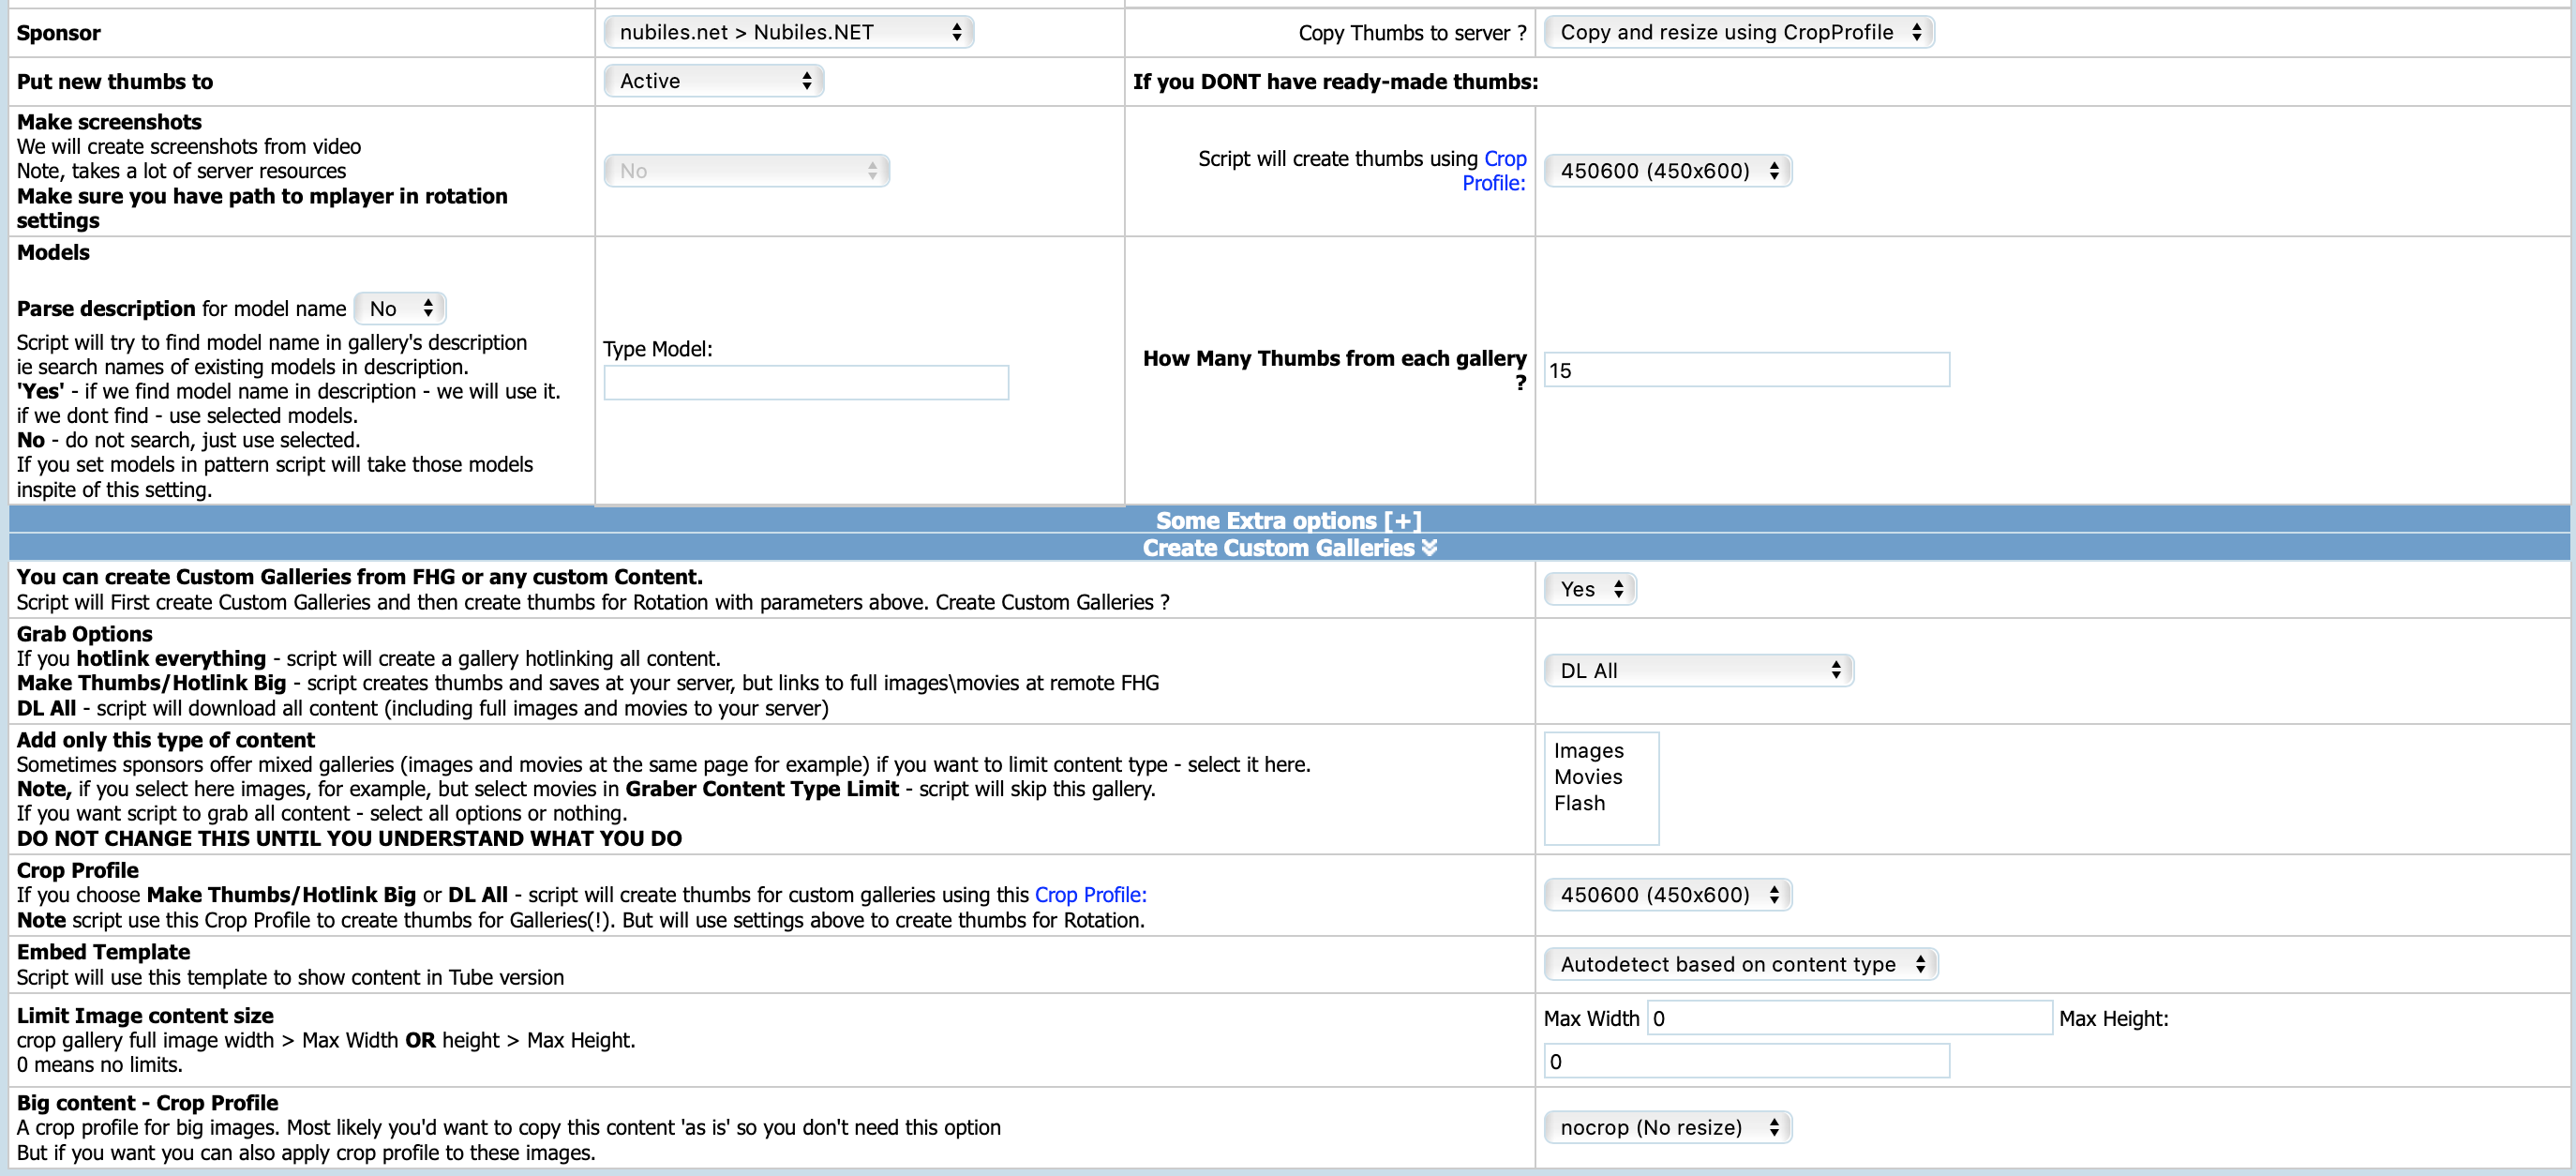Click the double-chevron icon beside Create Custom Galleries

click(1429, 548)
